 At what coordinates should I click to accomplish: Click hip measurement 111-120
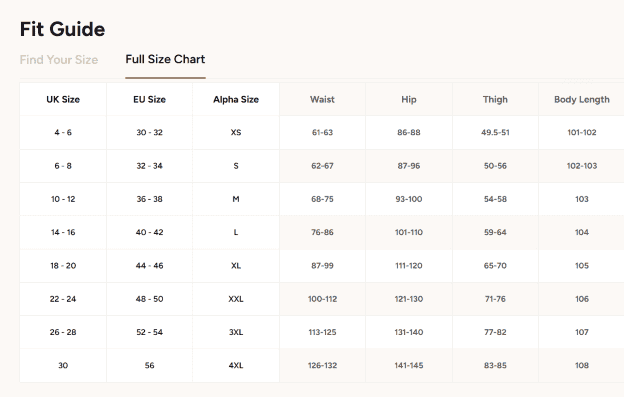(409, 266)
